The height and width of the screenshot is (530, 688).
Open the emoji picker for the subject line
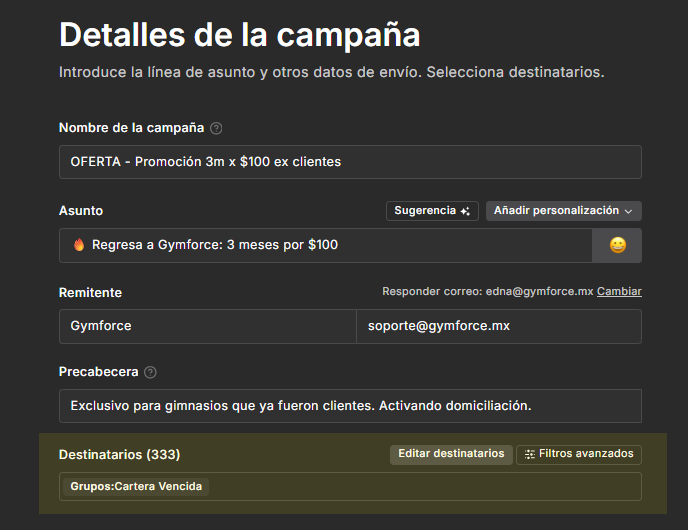(x=617, y=245)
